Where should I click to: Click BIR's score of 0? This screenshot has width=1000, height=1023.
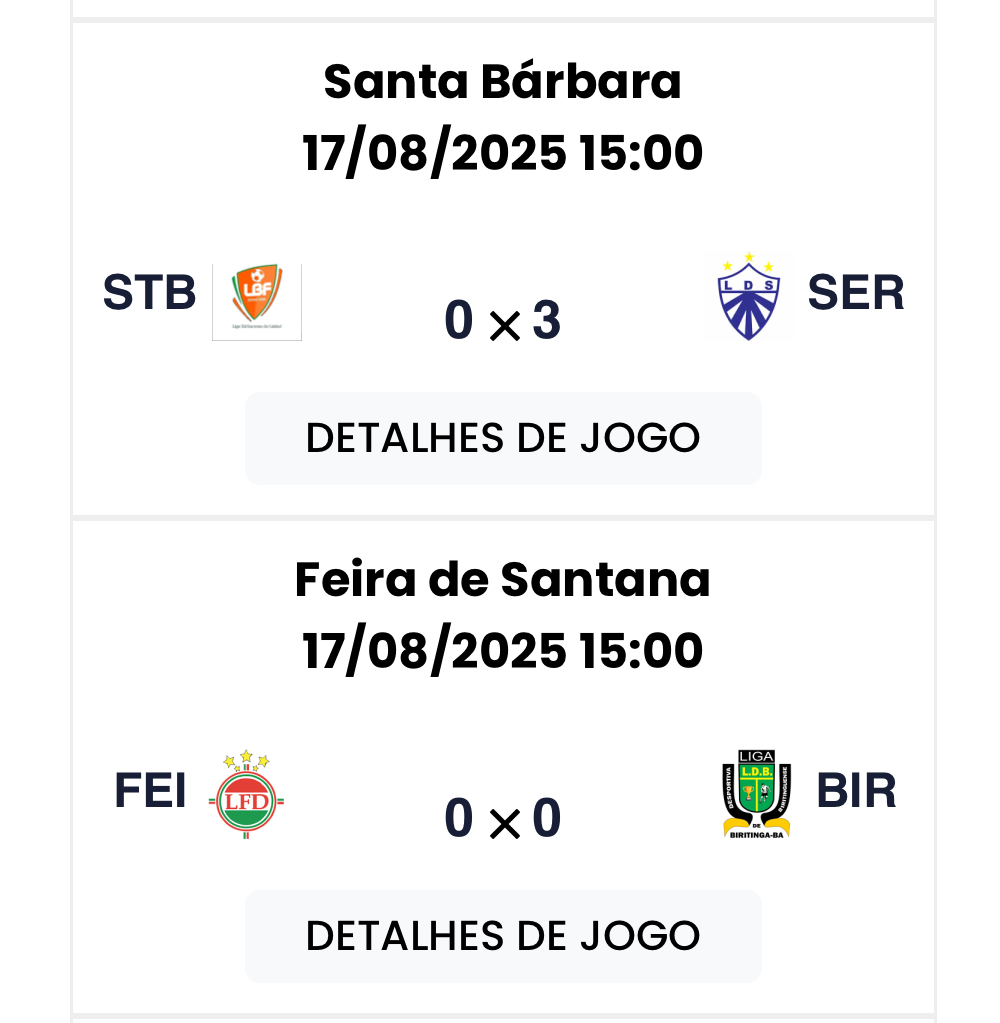click(x=547, y=818)
